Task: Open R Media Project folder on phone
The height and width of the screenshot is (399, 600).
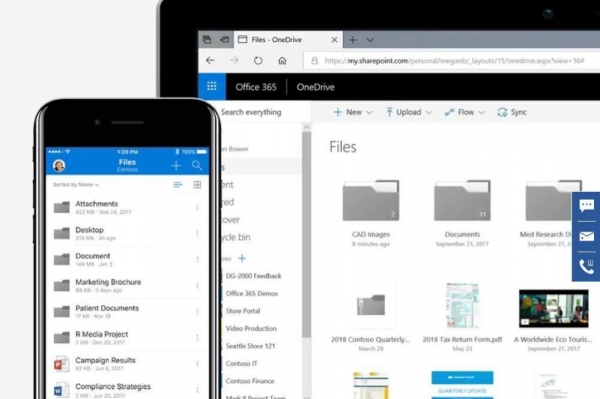Action: 127,337
